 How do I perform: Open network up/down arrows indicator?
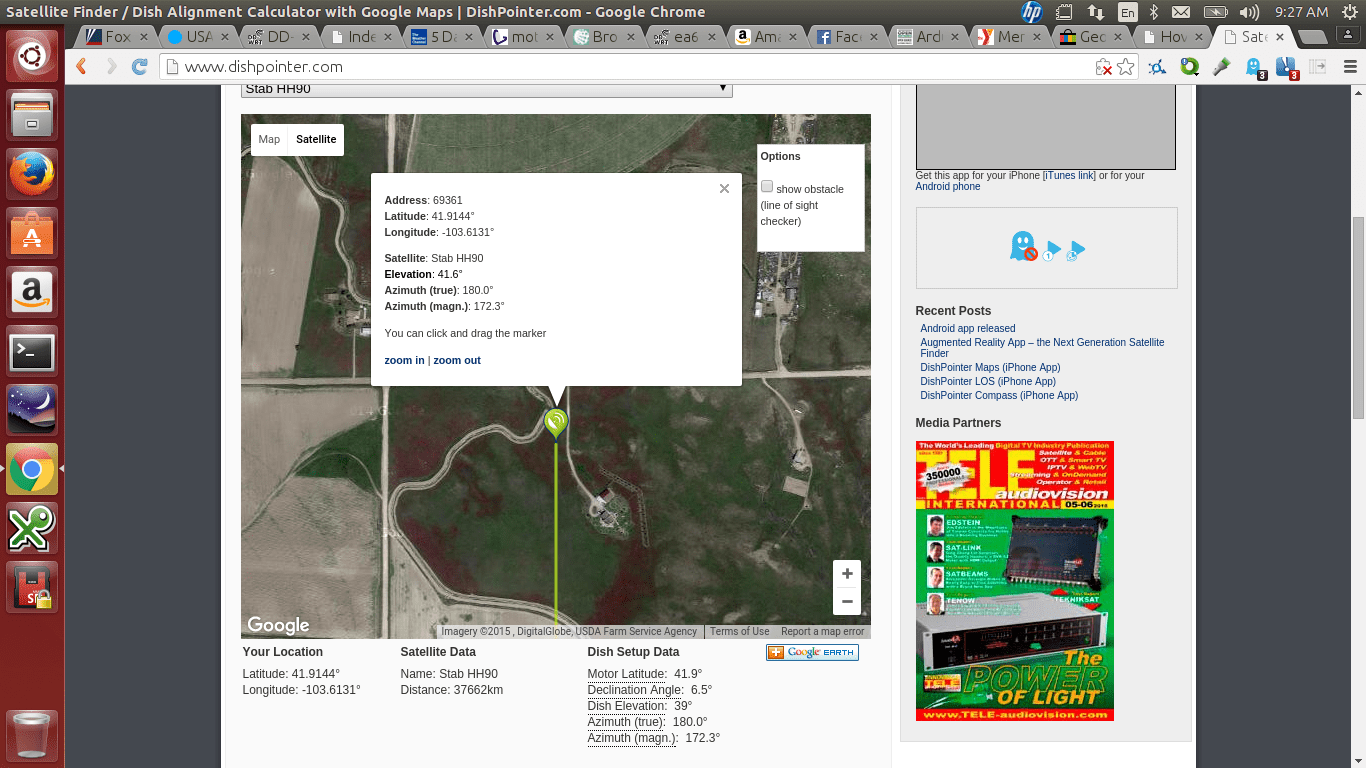coord(1096,12)
